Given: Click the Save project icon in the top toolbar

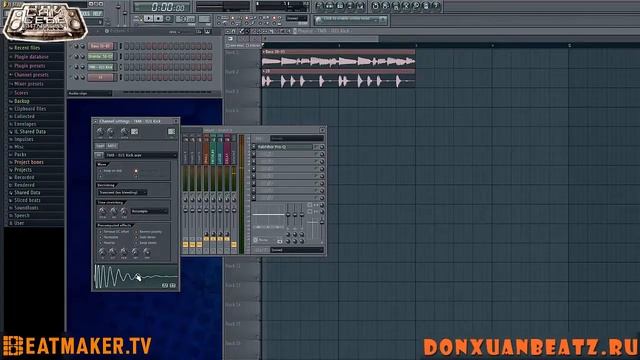Looking at the screenshot, I should point(396,6).
